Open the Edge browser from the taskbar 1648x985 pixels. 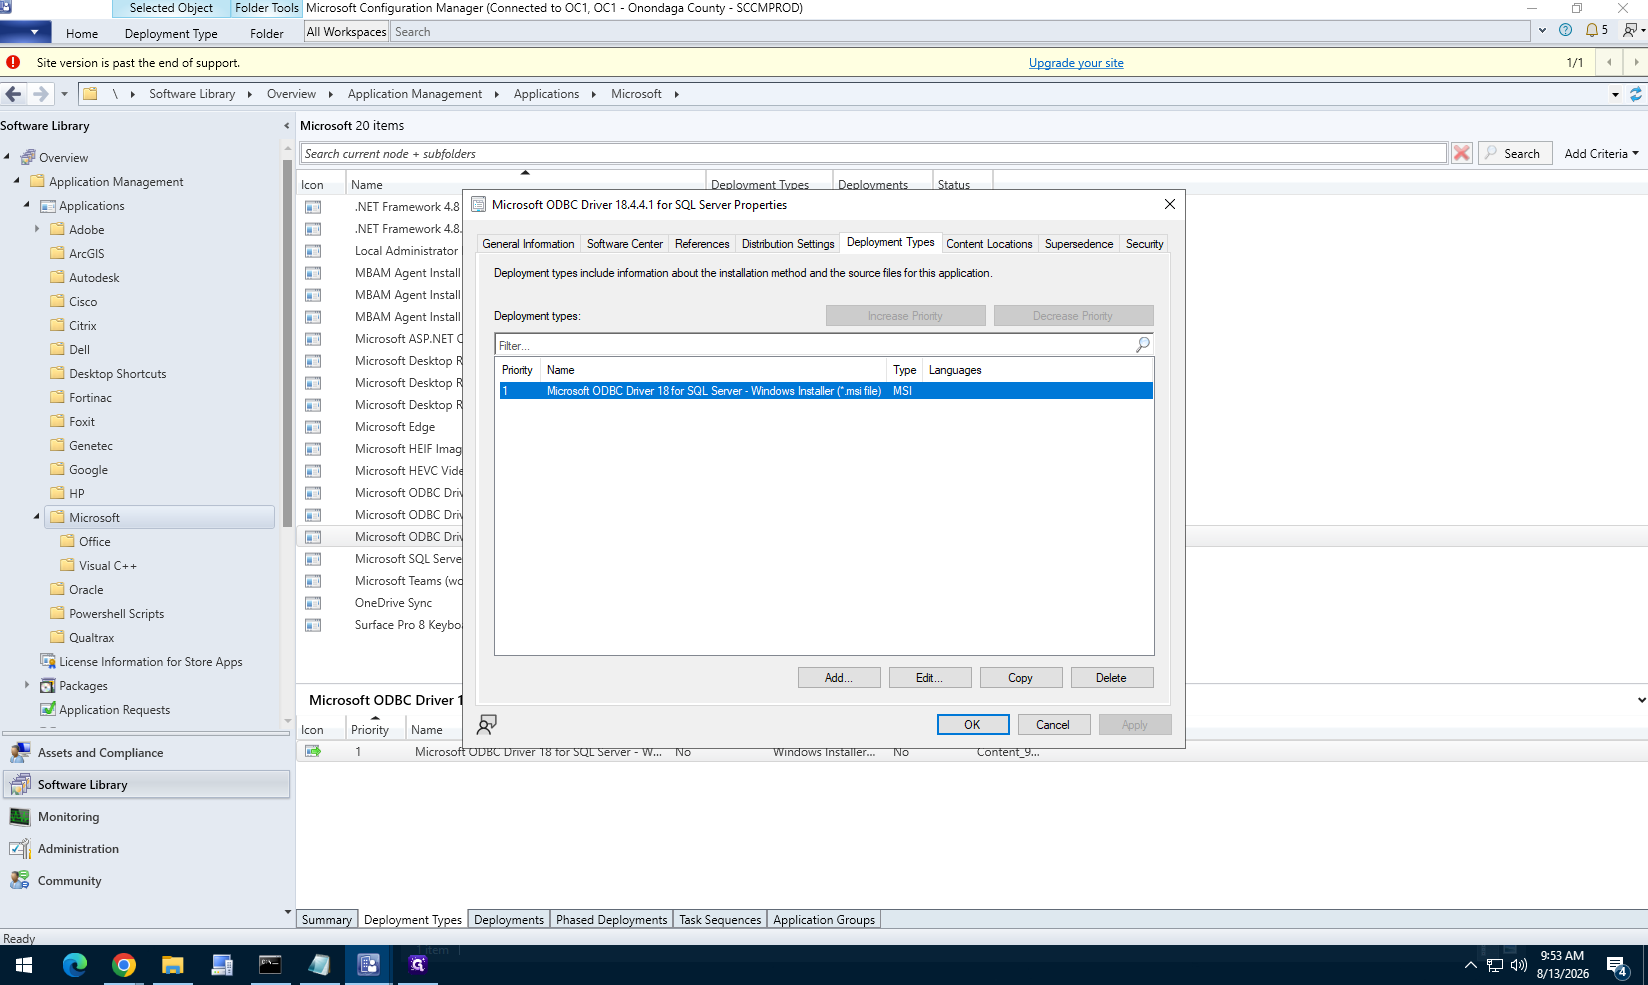[75, 965]
